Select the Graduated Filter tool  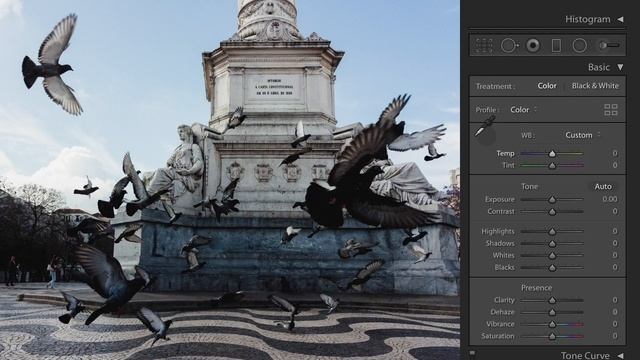click(x=556, y=45)
